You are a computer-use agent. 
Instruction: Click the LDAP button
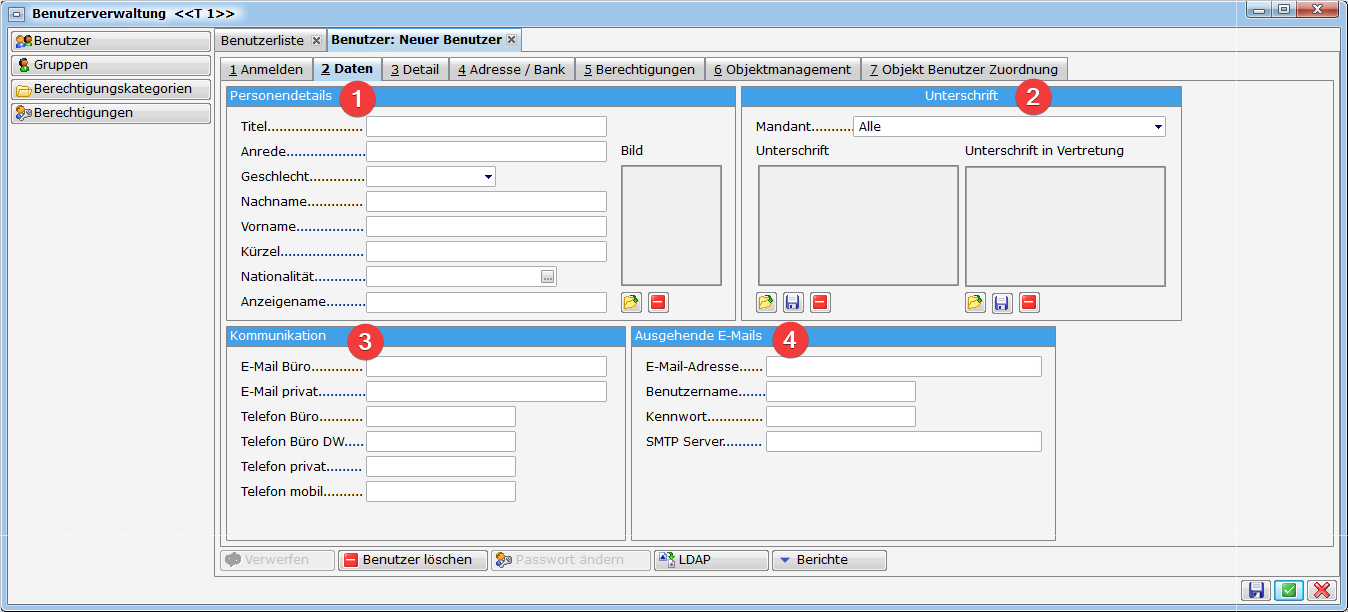(x=711, y=560)
